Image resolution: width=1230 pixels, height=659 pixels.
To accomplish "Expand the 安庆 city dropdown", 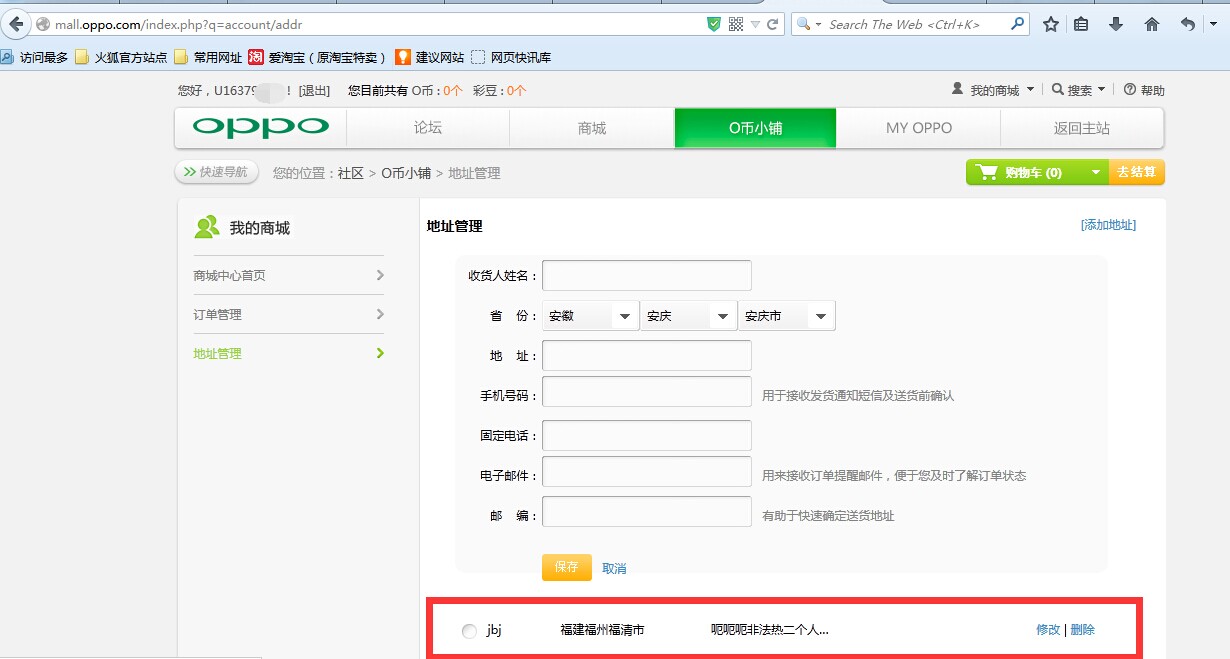I will [x=688, y=316].
